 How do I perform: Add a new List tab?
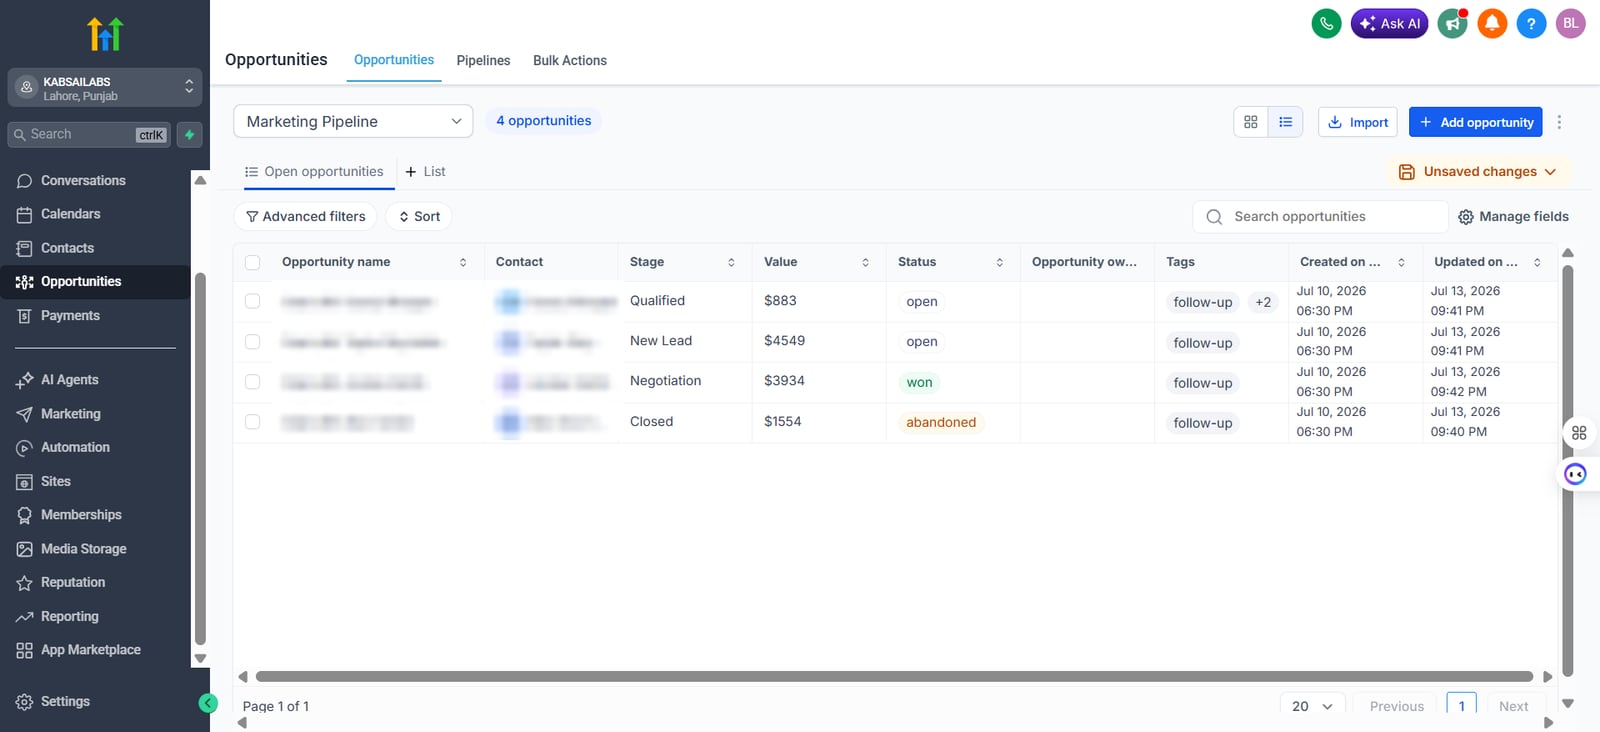tap(425, 172)
